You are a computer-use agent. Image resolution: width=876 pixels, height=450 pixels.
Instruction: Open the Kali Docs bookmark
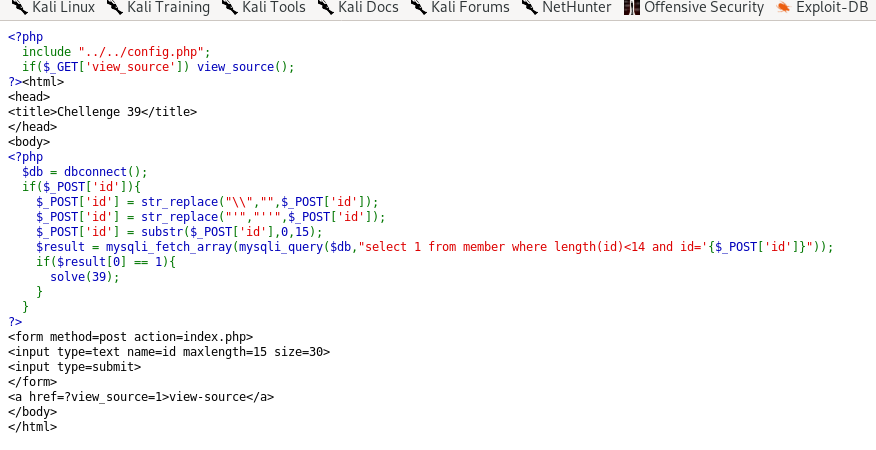[x=358, y=7]
